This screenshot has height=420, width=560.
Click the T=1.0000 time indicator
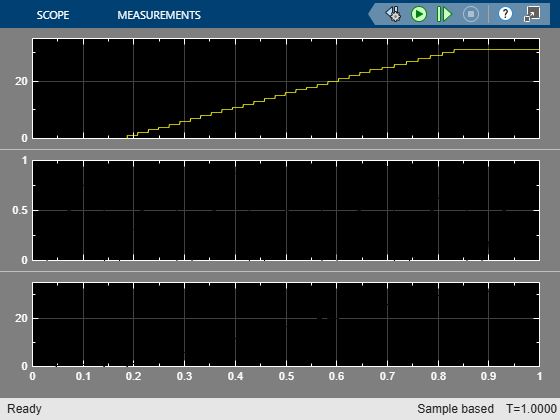point(531,409)
